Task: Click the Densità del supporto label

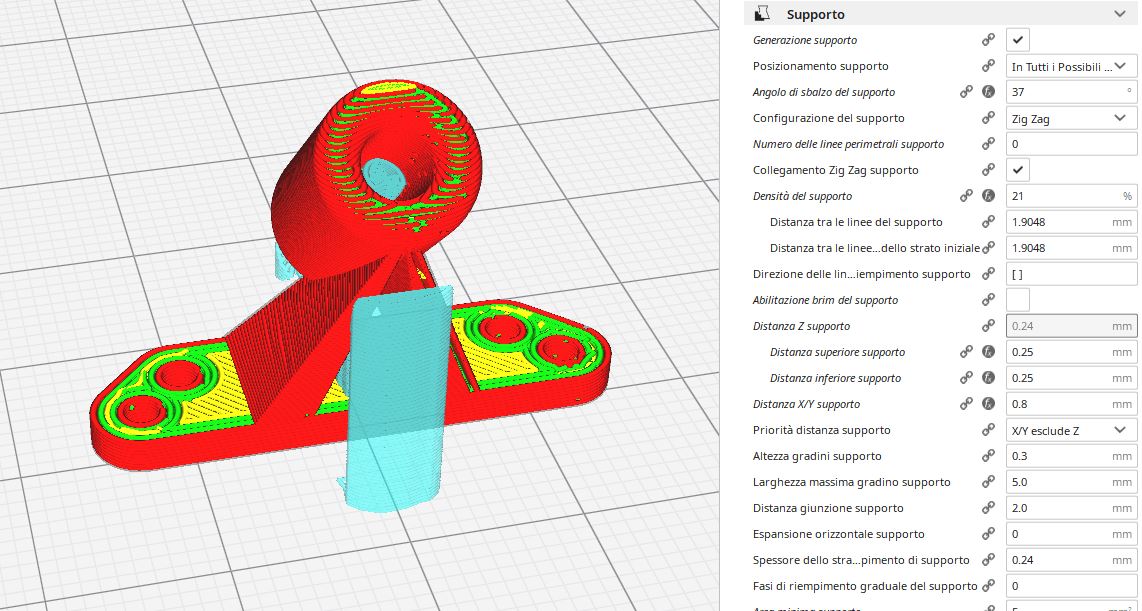Action: 803,196
